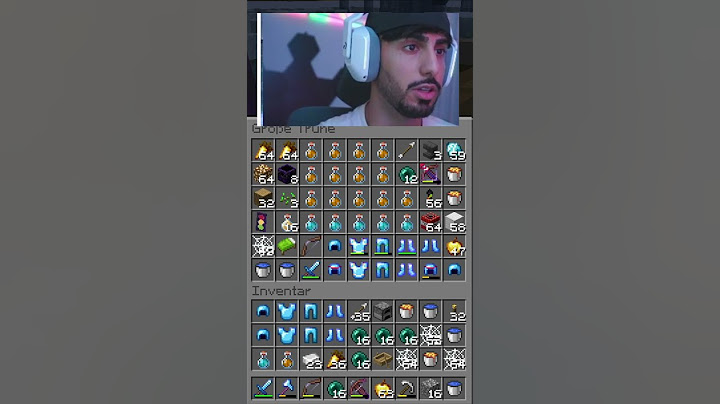
Task: Select the 12 ender pearls in chest
Action: [x=406, y=174]
